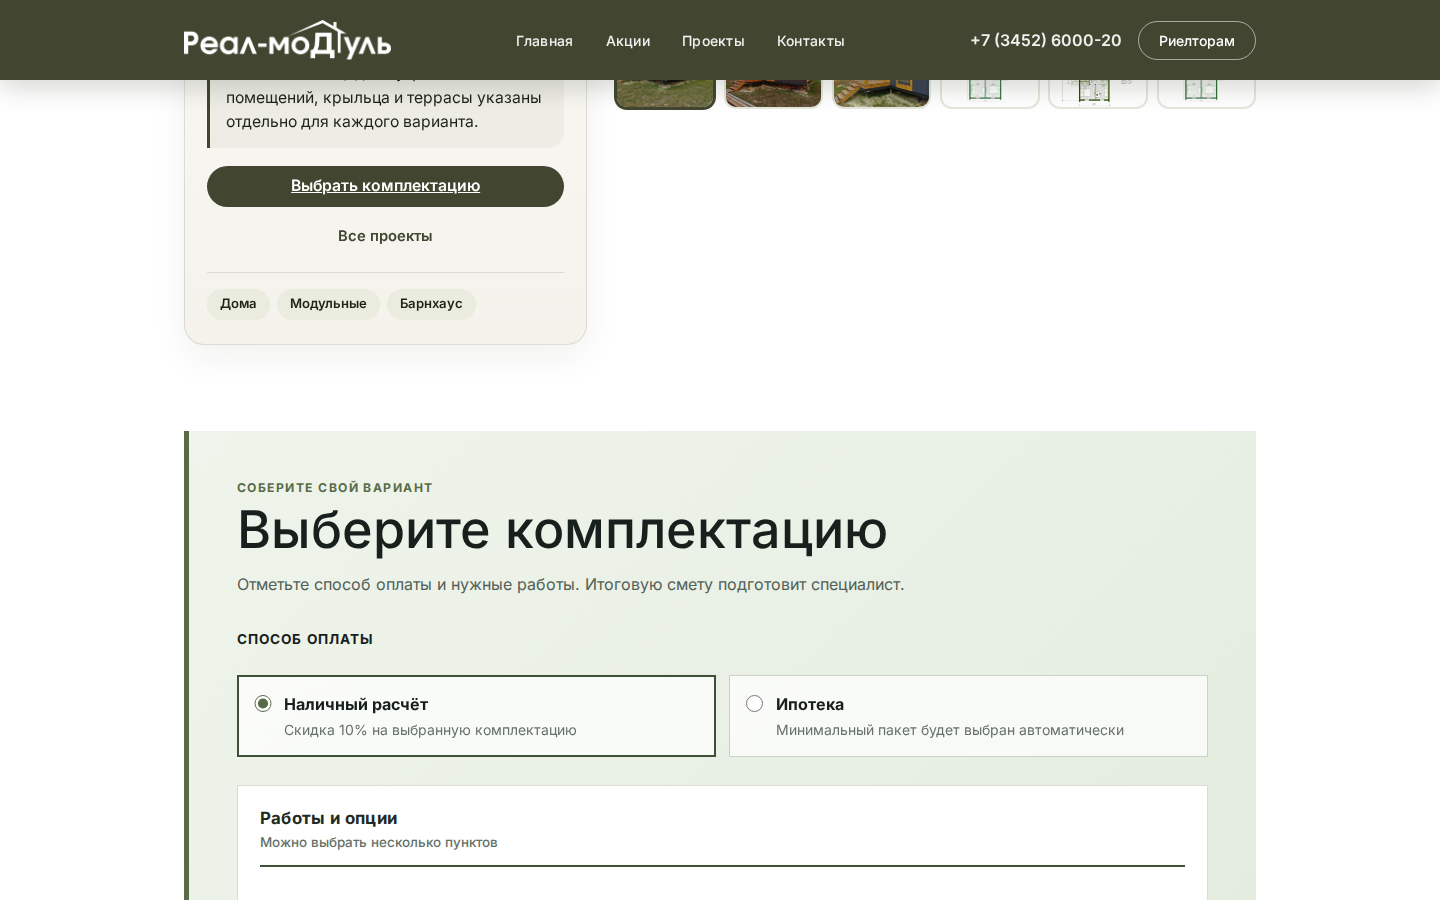Image resolution: width=1440 pixels, height=900 pixels.
Task: Choose the Ипотека payment option
Action: pos(968,716)
